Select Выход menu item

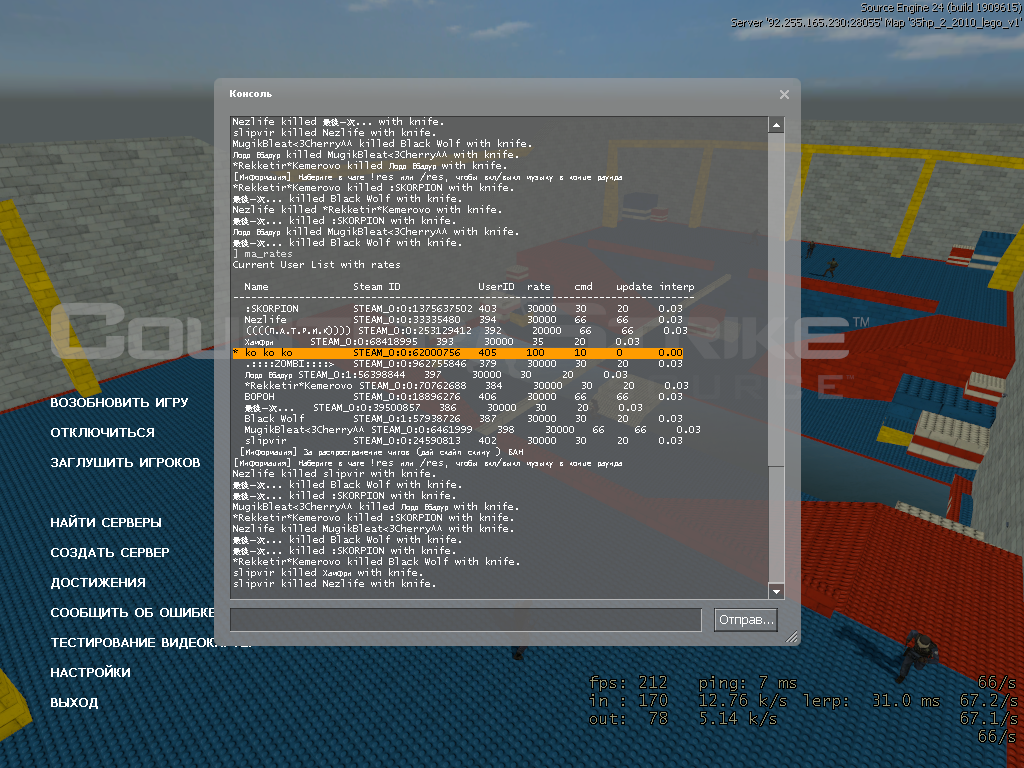tap(74, 703)
